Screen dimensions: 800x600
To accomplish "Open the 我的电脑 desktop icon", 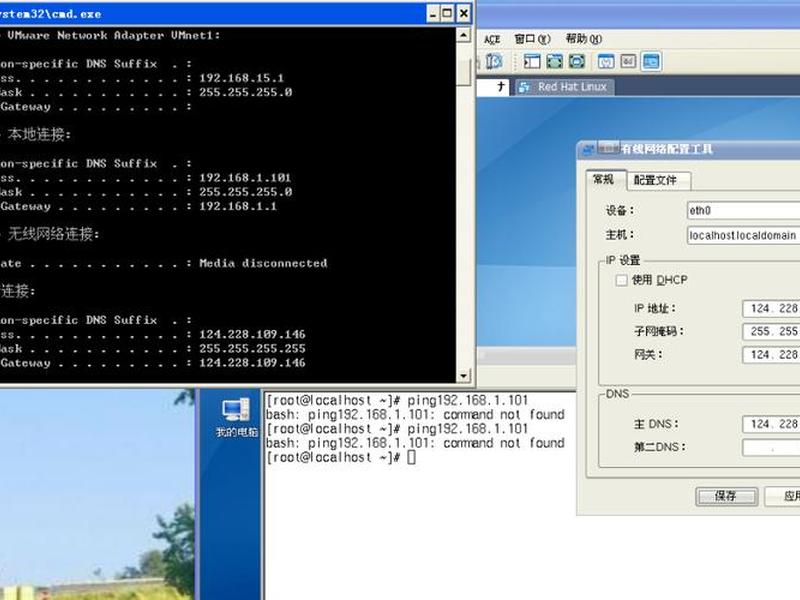I will [236, 417].
